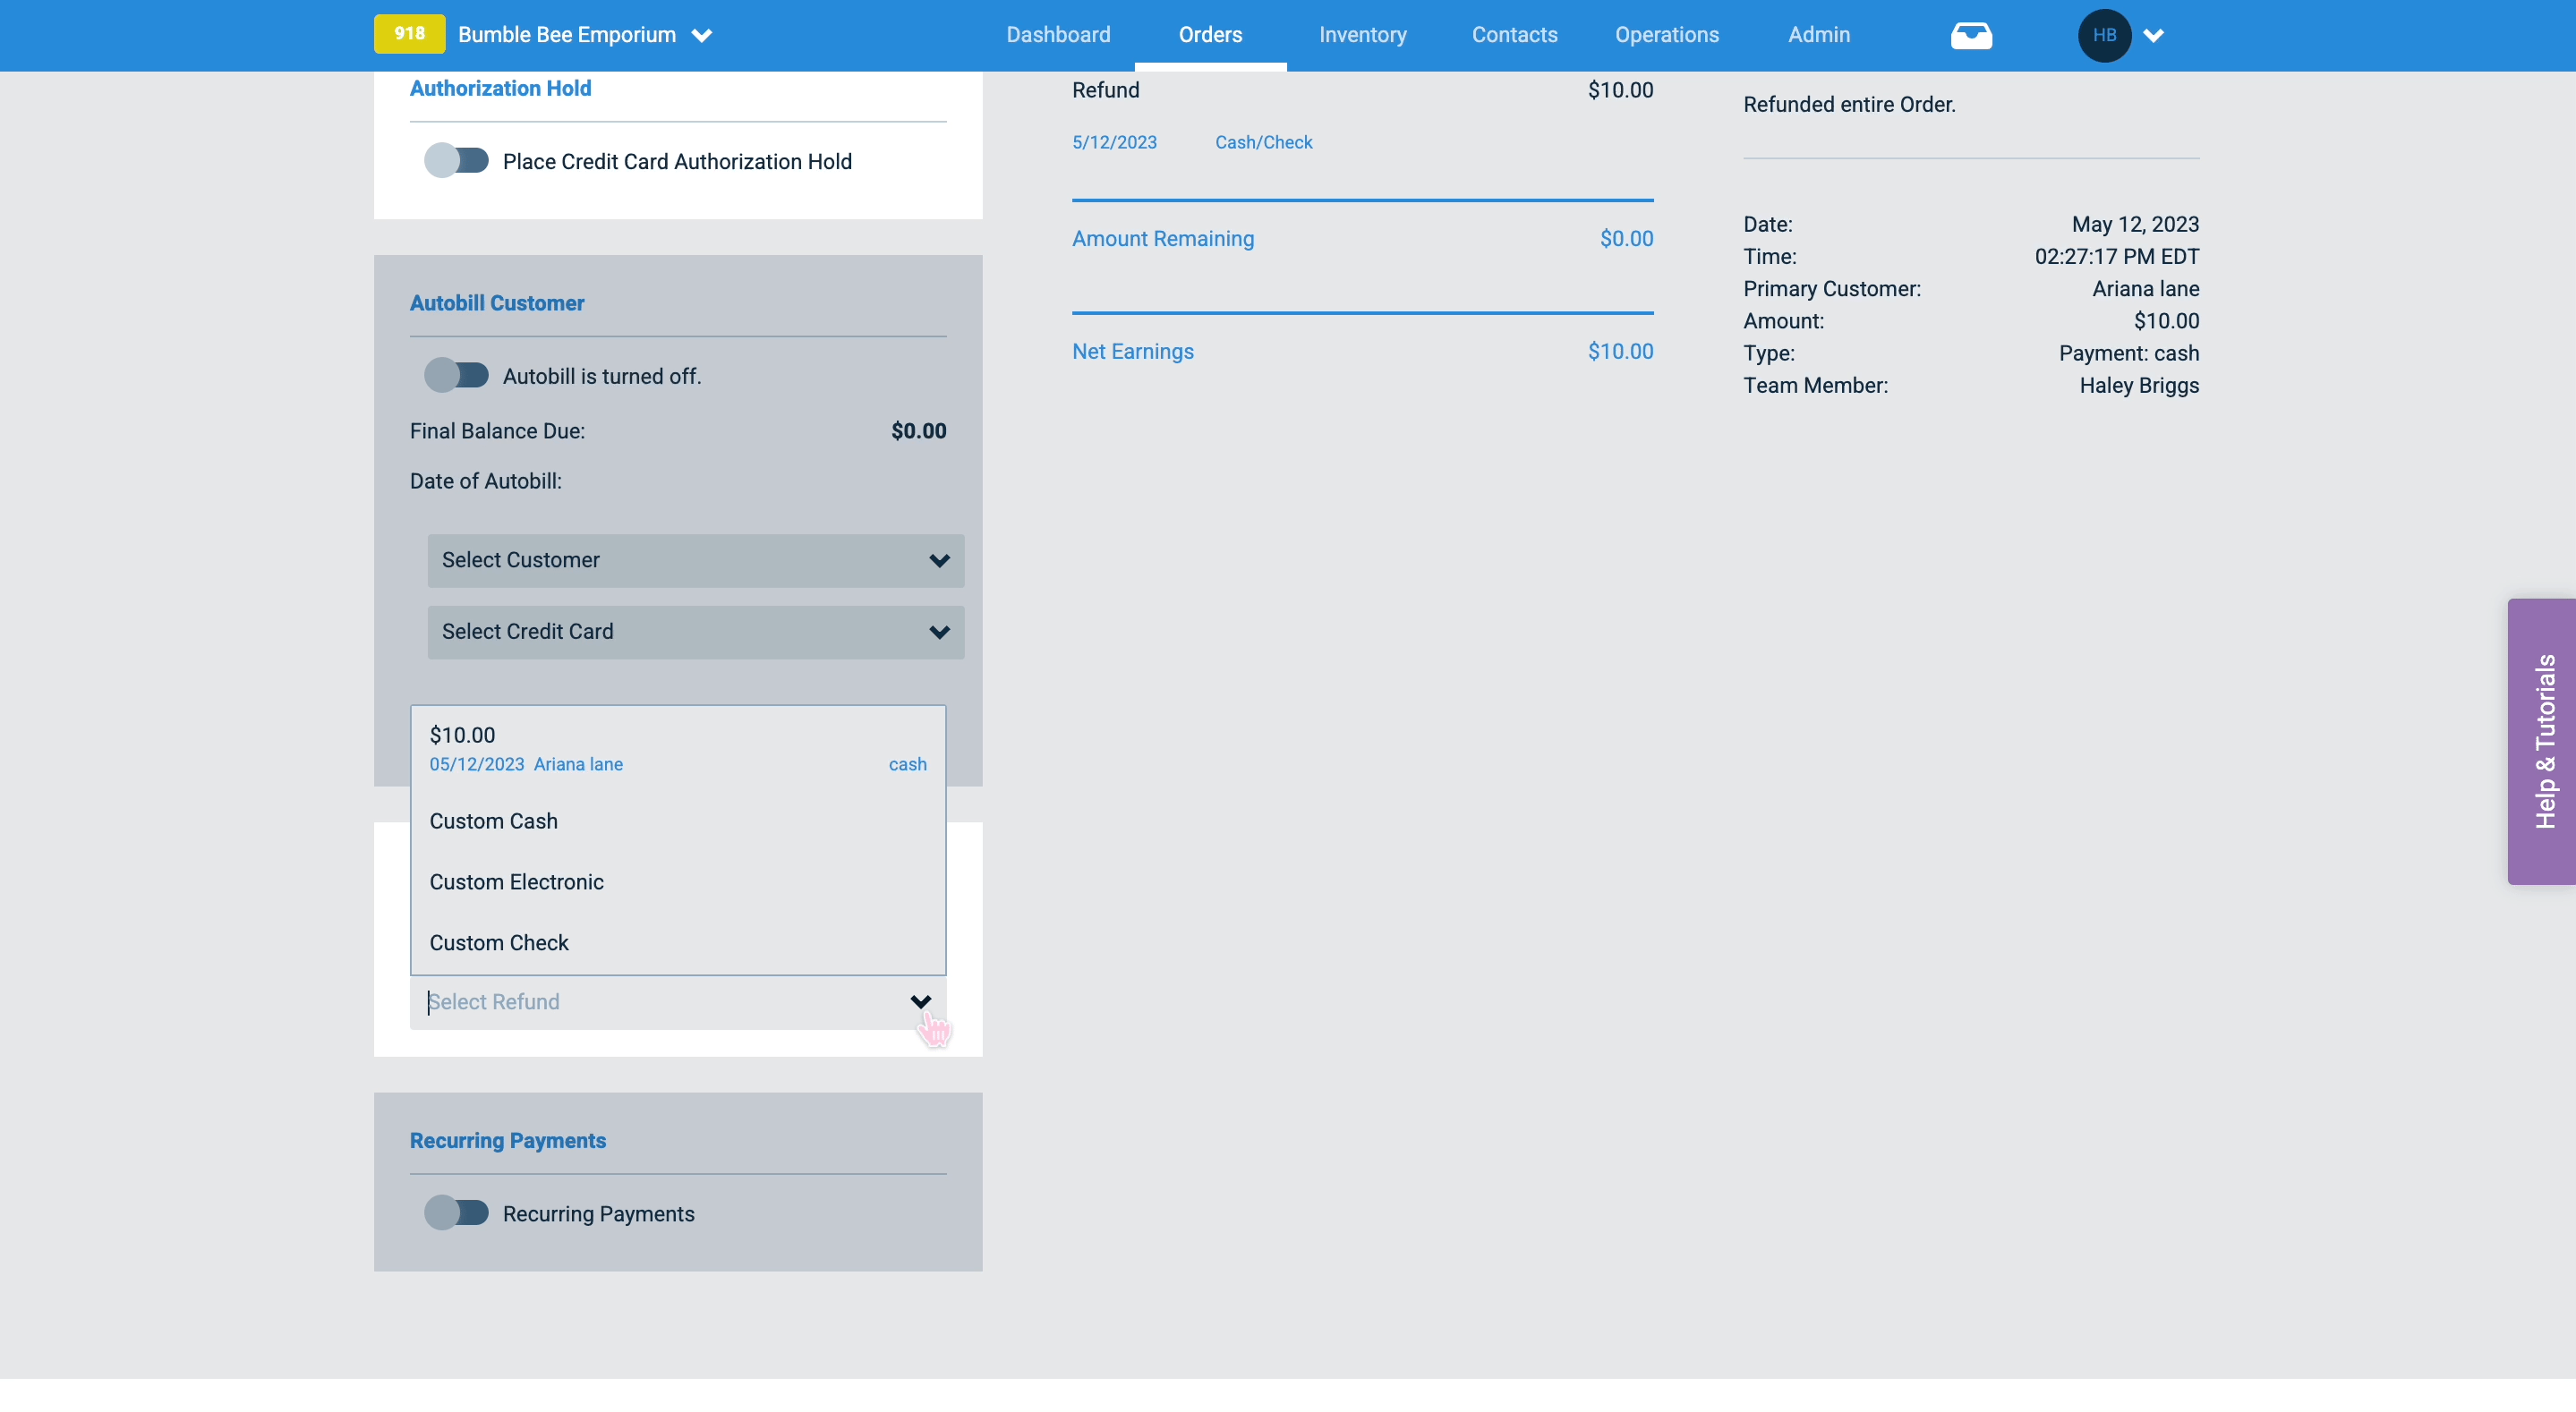Enable the Recurring Payments switch

[456, 1212]
